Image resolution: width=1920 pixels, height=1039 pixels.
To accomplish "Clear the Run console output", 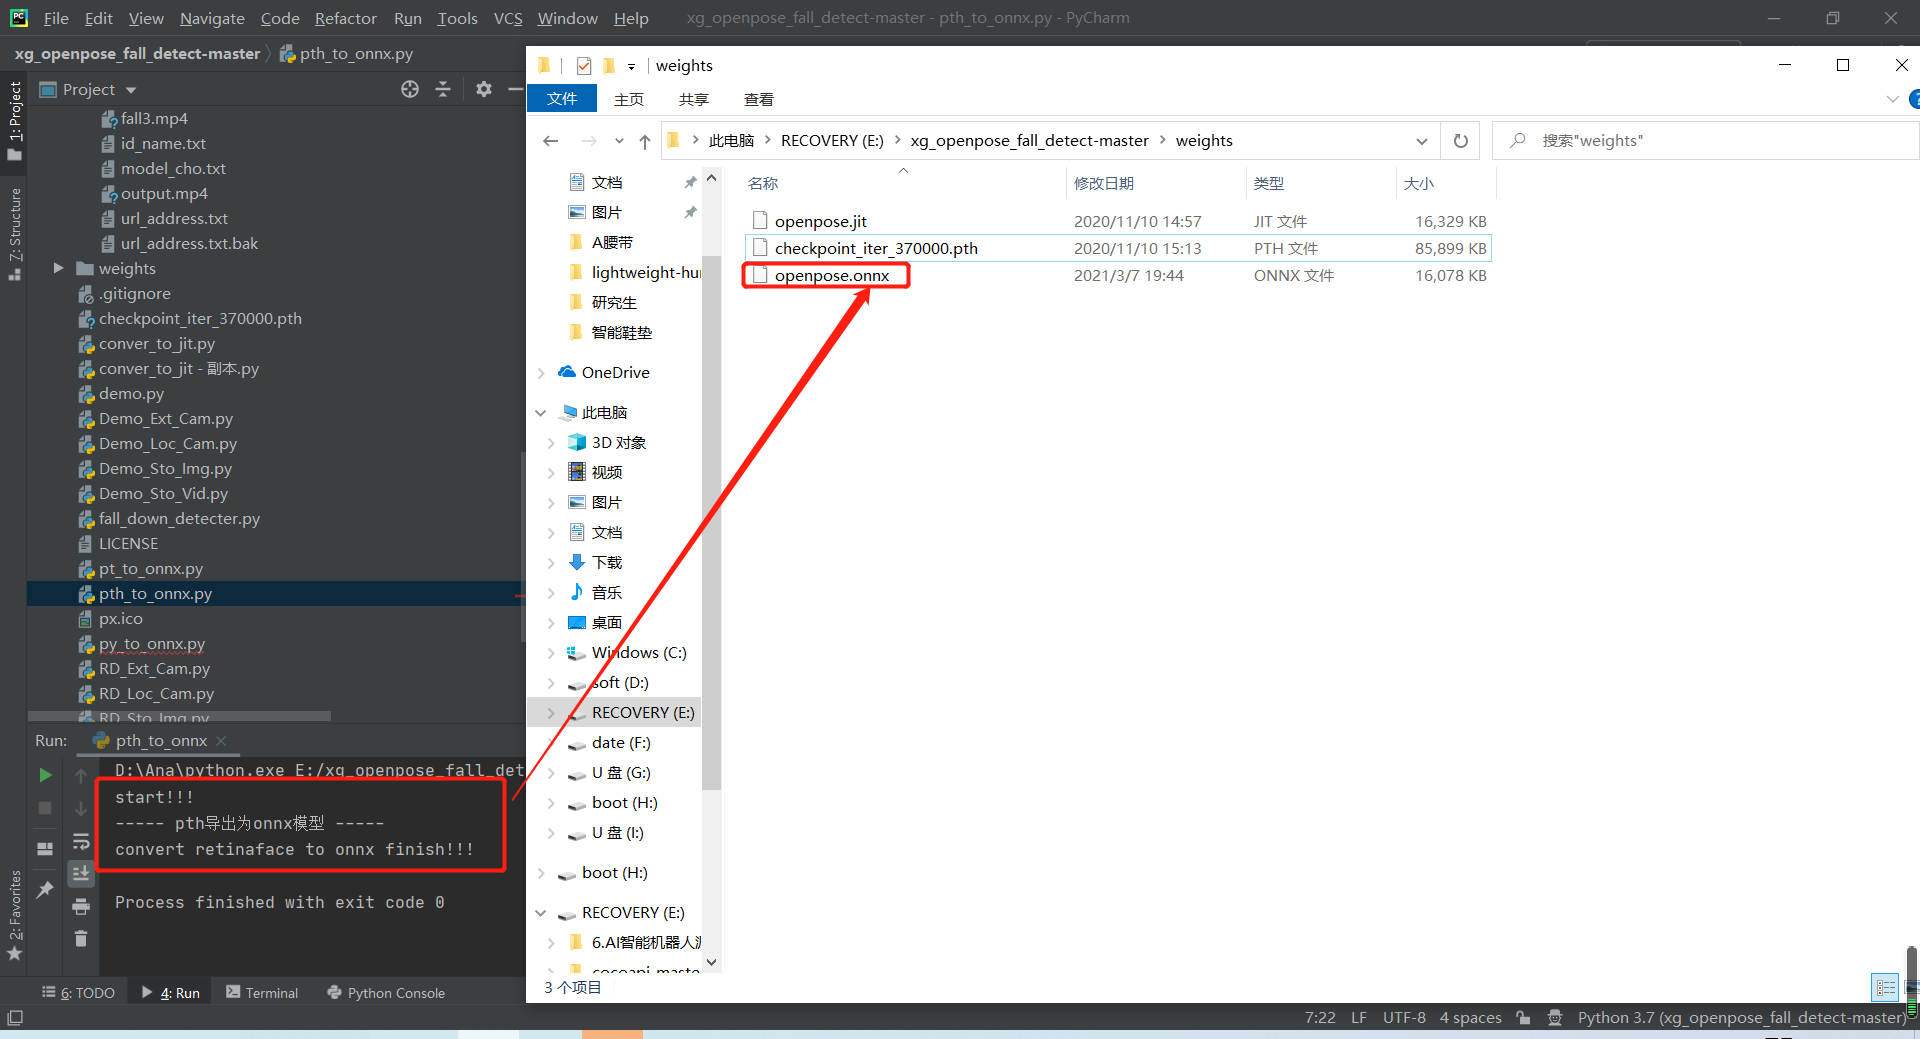I will pyautogui.click(x=81, y=939).
